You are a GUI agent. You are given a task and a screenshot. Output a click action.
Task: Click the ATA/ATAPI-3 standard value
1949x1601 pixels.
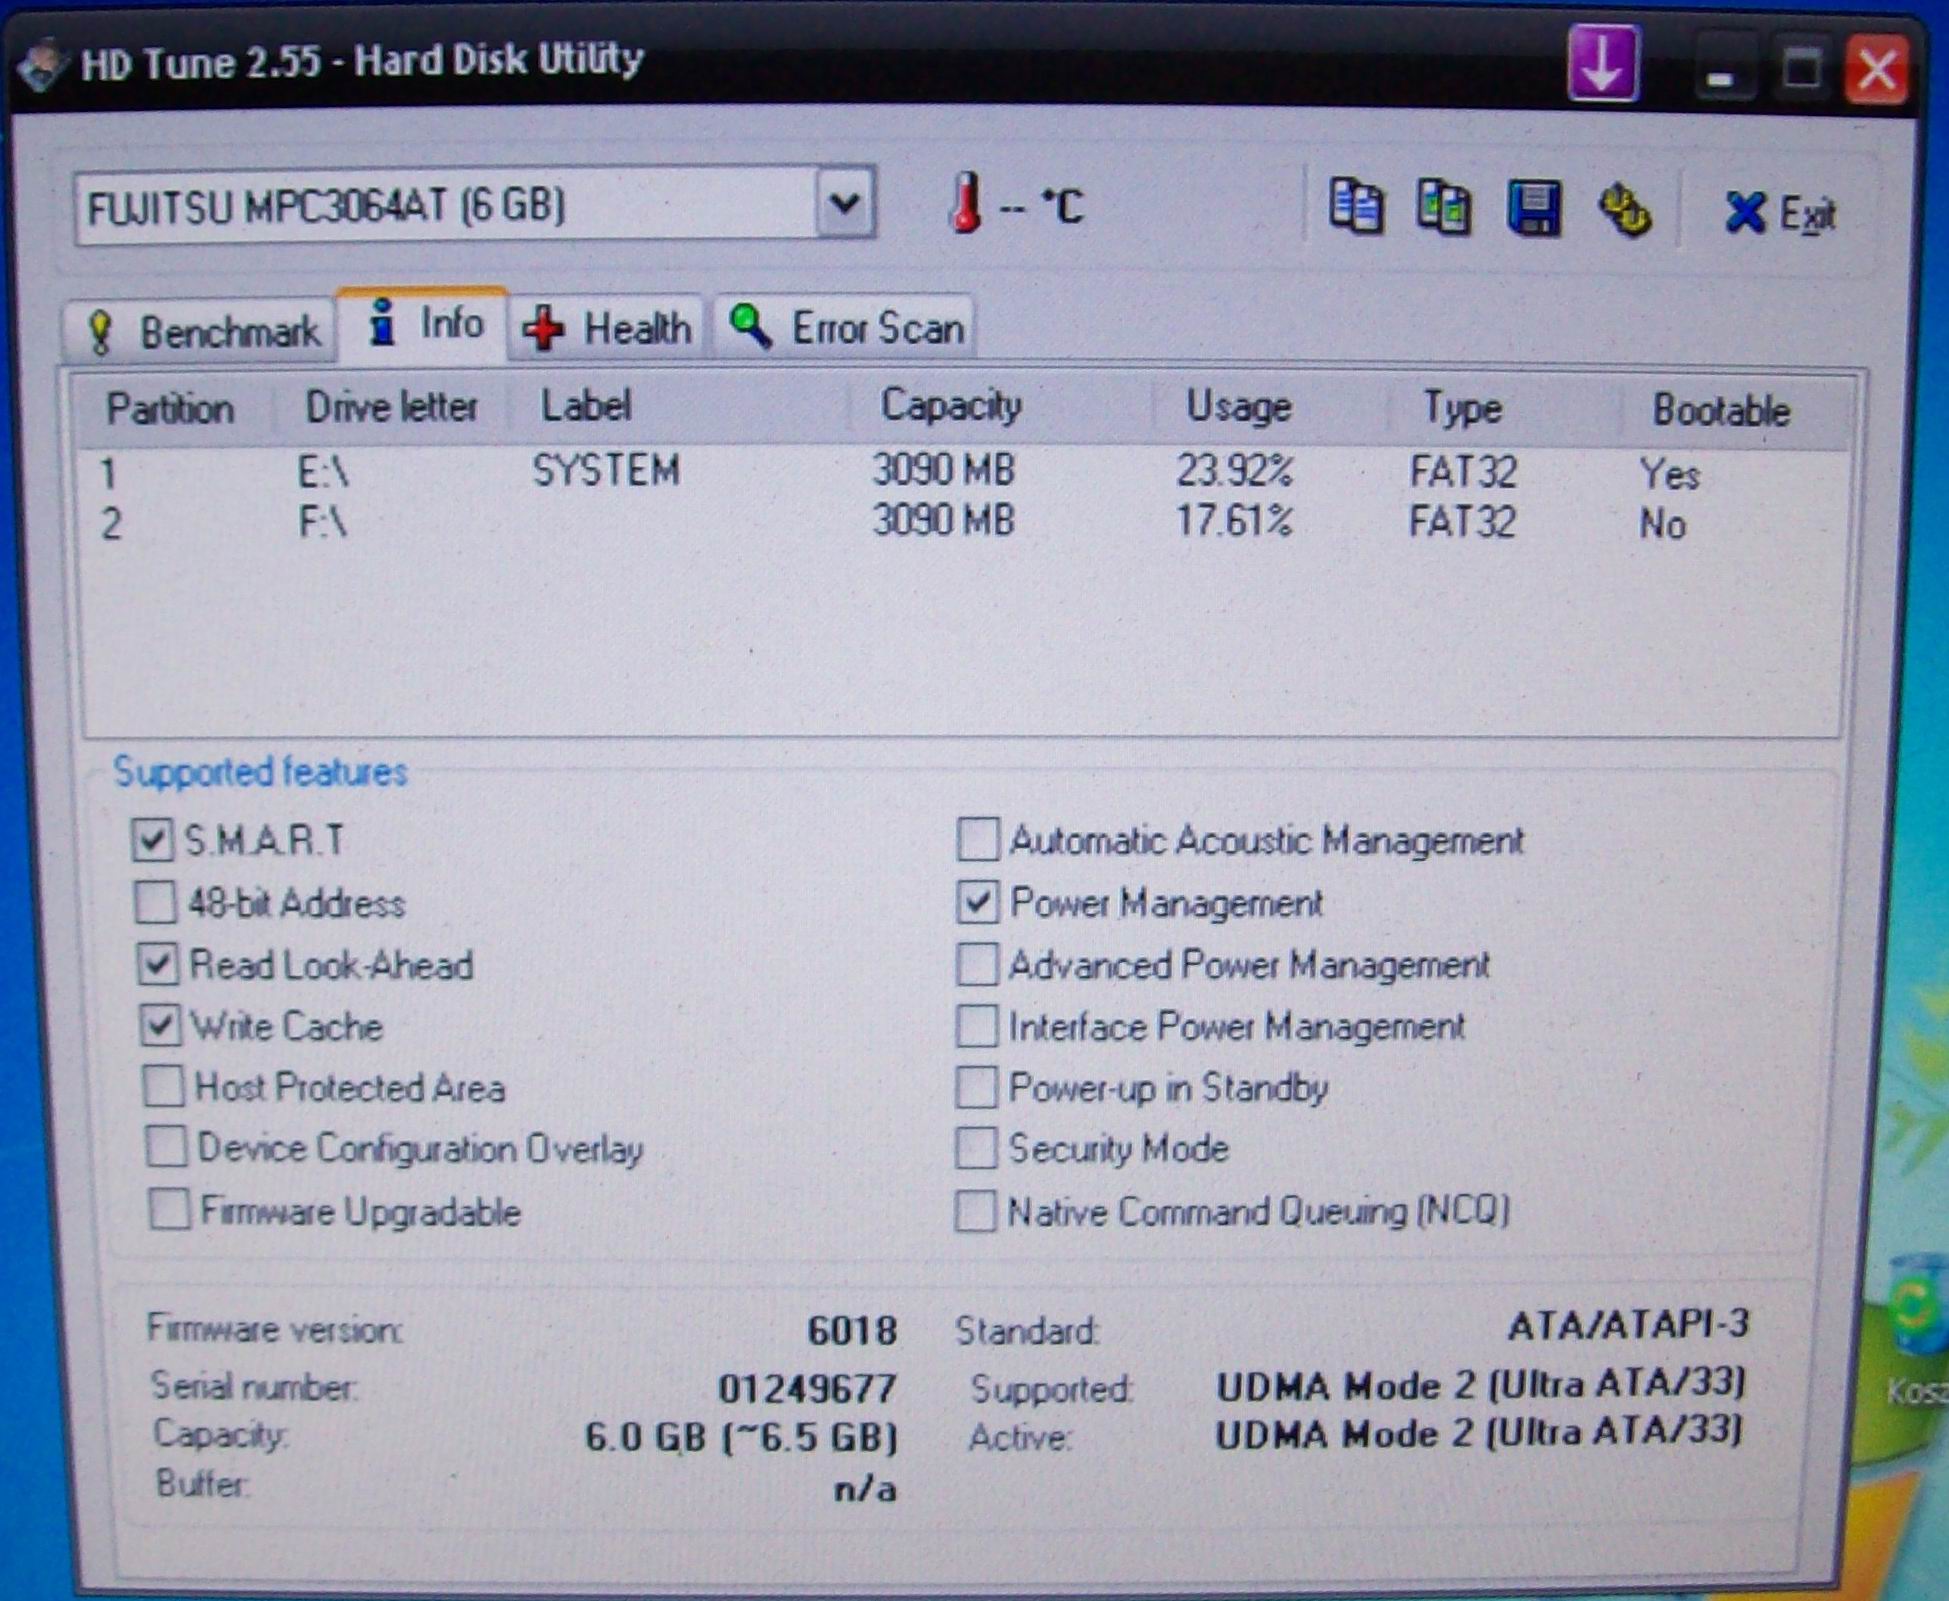coord(1629,1324)
